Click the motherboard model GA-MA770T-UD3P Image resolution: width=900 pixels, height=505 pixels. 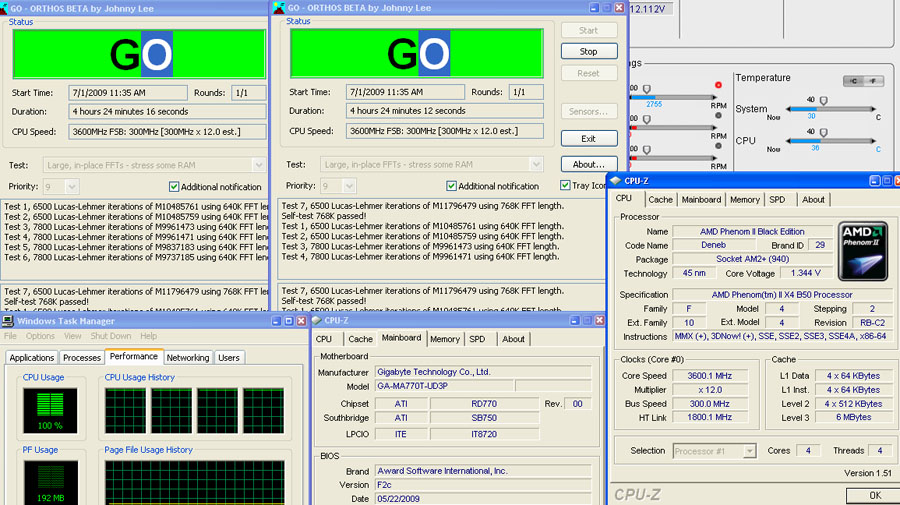tap(445, 386)
